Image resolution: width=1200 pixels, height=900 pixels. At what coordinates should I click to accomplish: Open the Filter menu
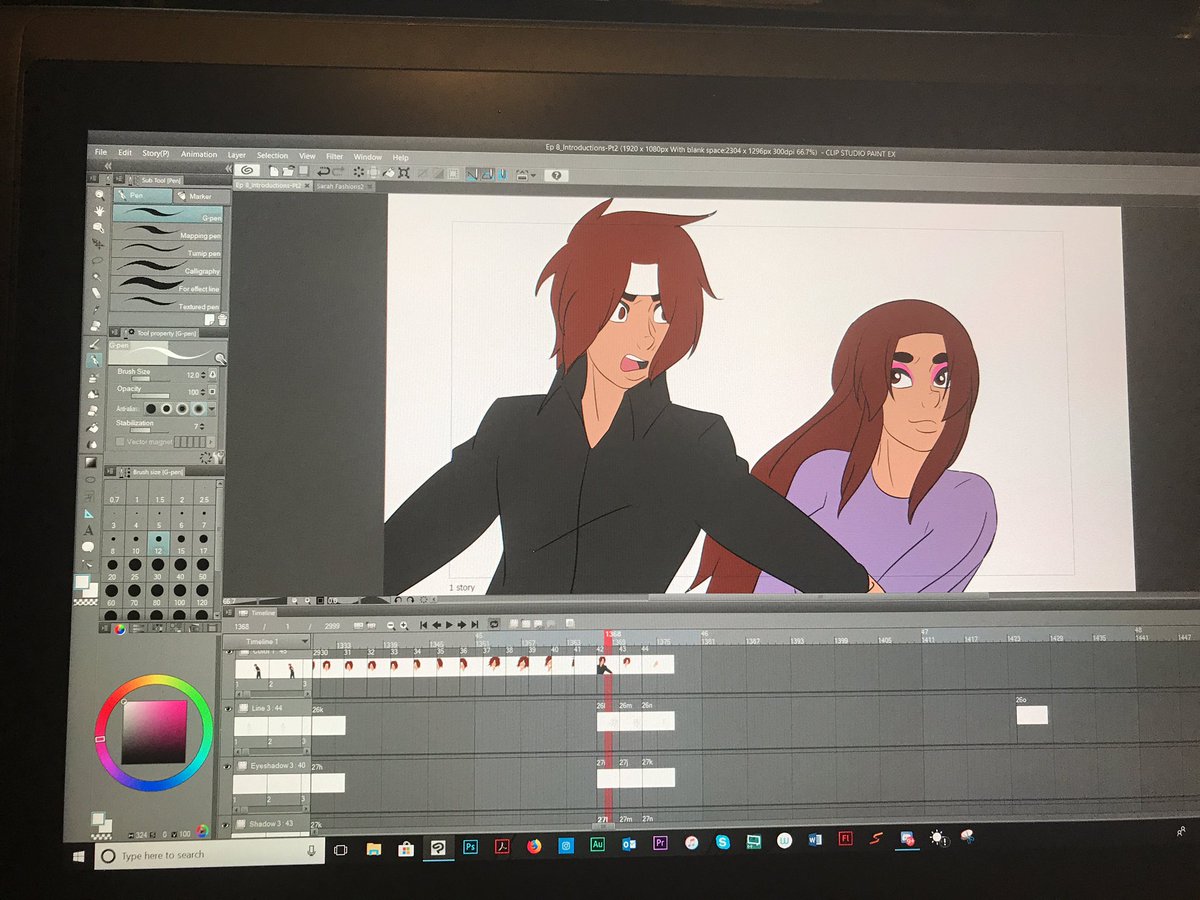[x=334, y=156]
